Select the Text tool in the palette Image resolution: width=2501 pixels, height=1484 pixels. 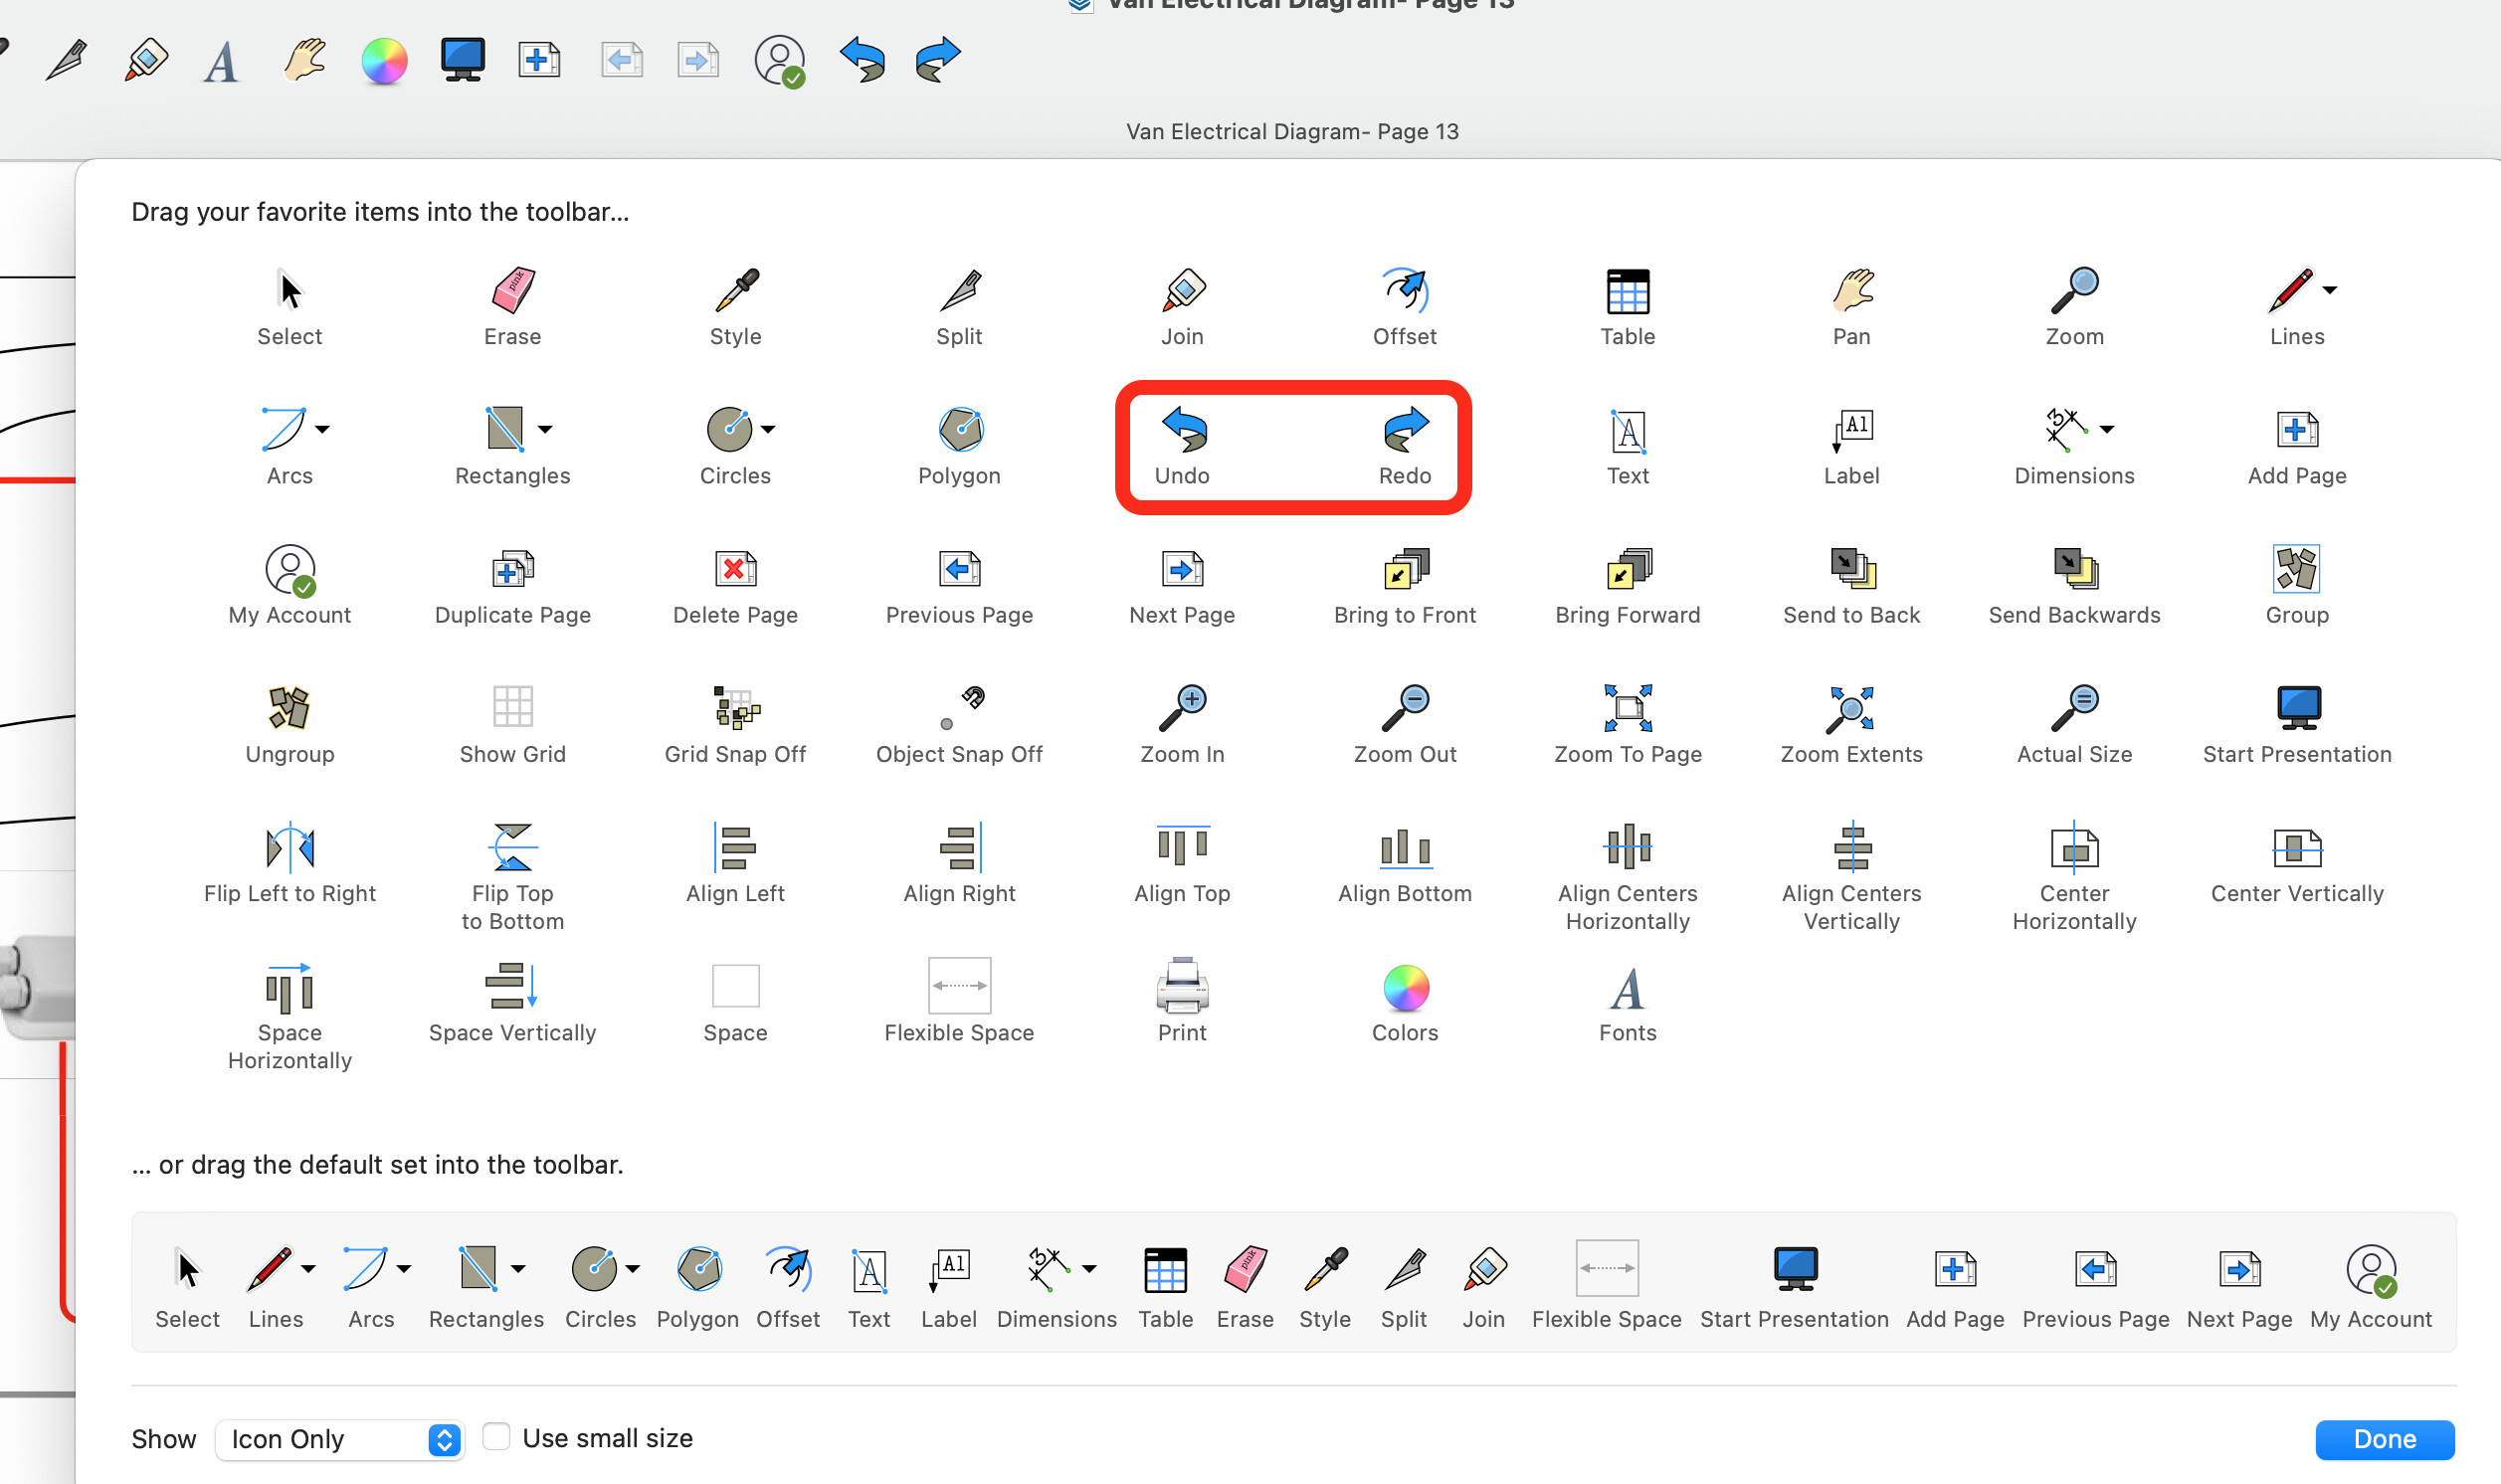[x=1628, y=445]
